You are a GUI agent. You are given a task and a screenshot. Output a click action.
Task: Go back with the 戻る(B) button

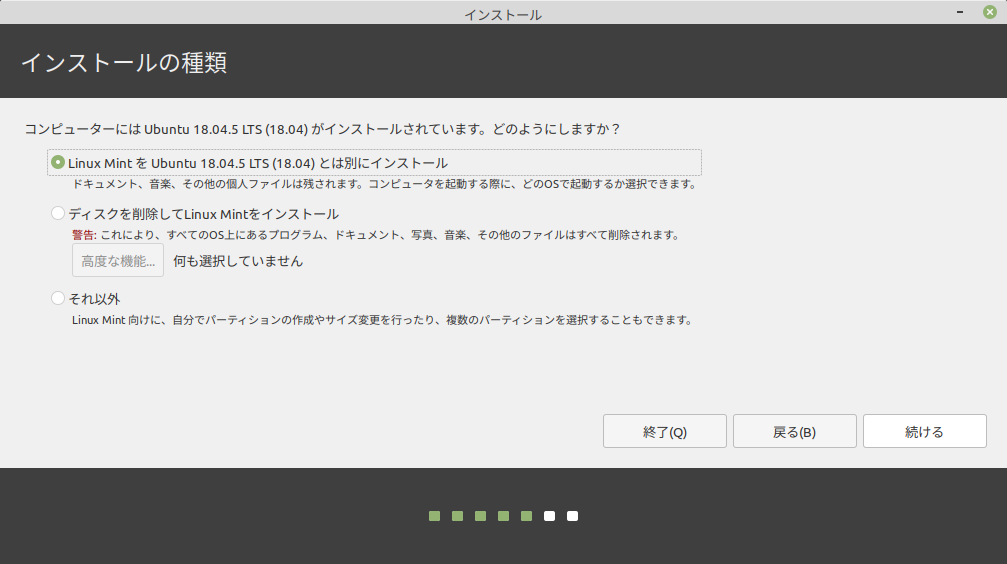[x=794, y=431]
